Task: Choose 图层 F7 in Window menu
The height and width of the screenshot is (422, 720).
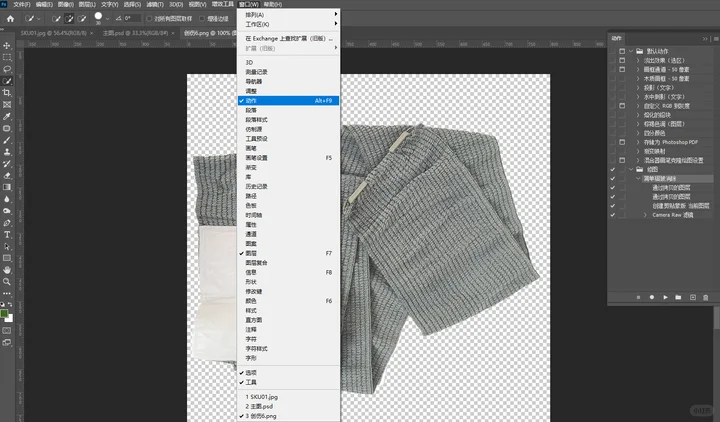Action: pyautogui.click(x=288, y=253)
